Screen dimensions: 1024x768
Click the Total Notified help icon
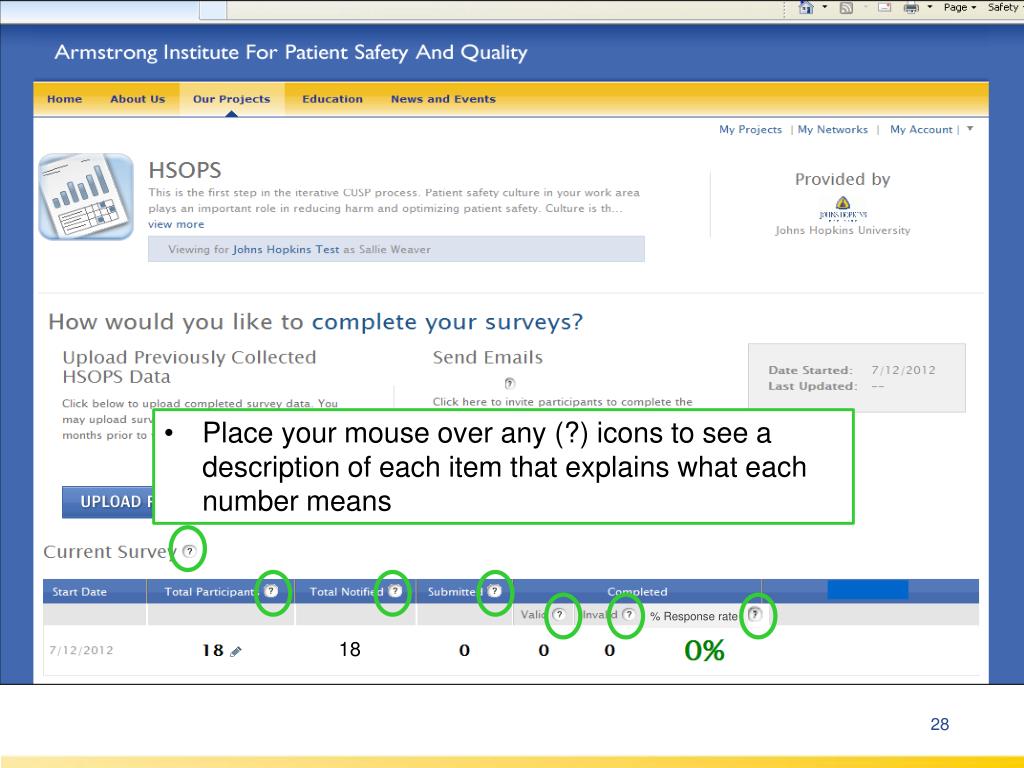395,590
